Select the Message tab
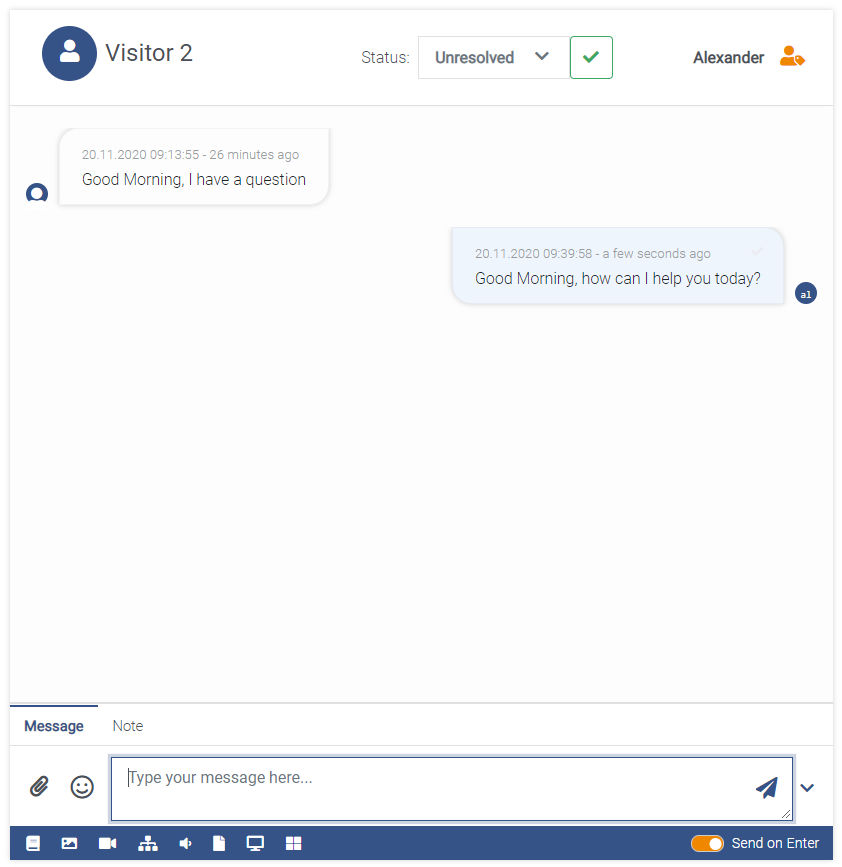 click(54, 725)
